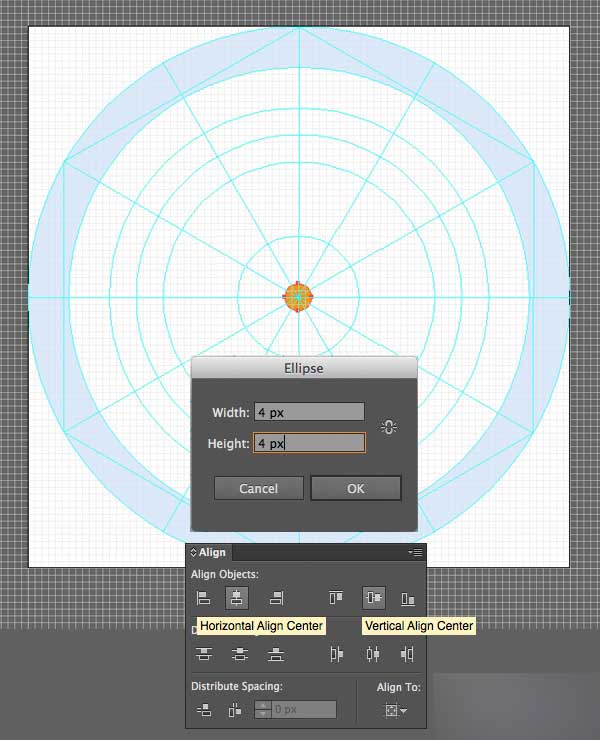The height and width of the screenshot is (740, 600).
Task: Select the orange circle at canvas center
Action: pyautogui.click(x=298, y=297)
